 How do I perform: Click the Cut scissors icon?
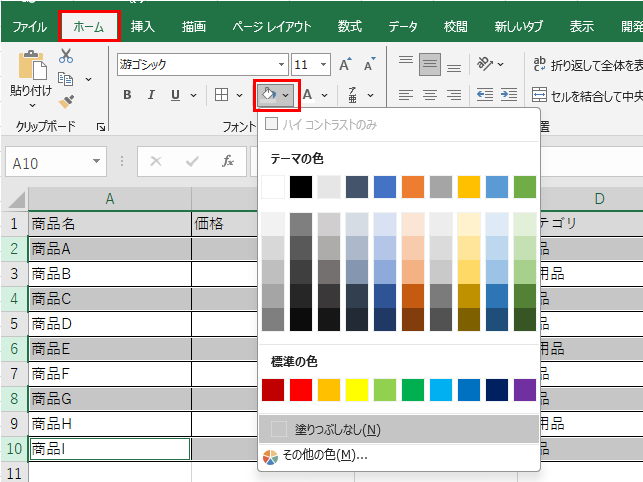(x=66, y=56)
